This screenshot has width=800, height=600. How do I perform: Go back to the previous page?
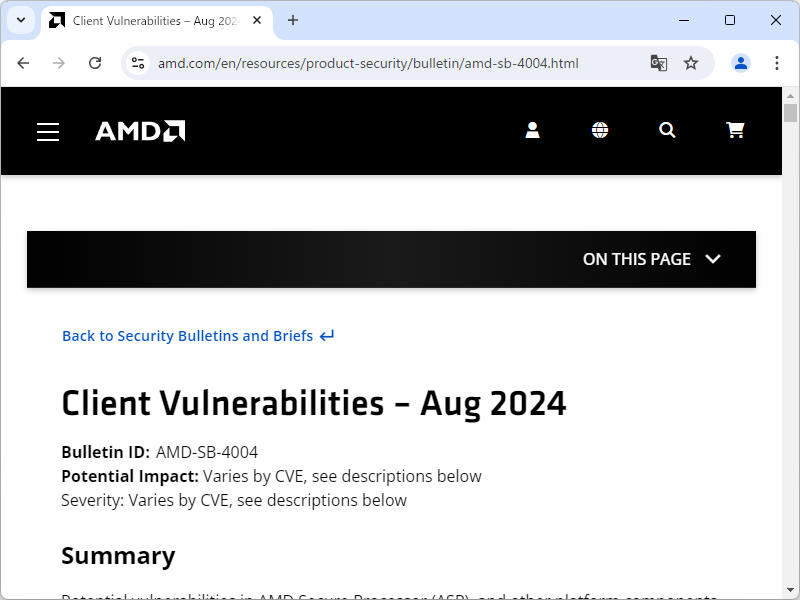(23, 63)
